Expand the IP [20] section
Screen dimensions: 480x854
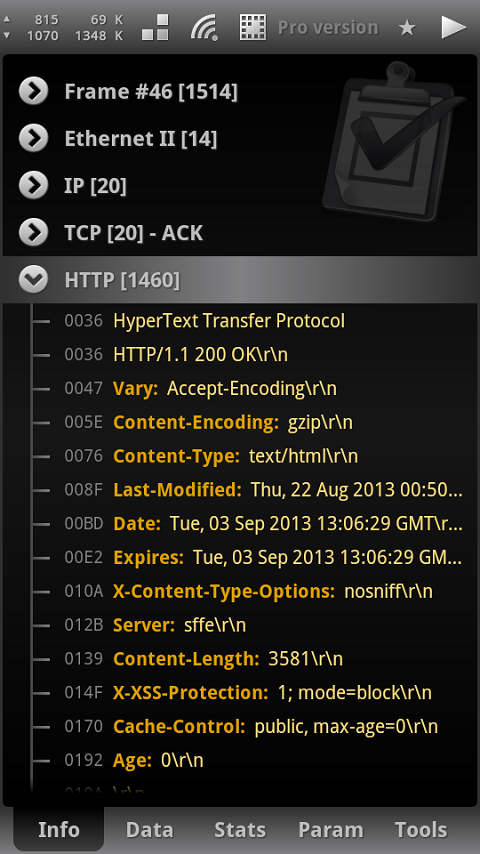click(240, 186)
